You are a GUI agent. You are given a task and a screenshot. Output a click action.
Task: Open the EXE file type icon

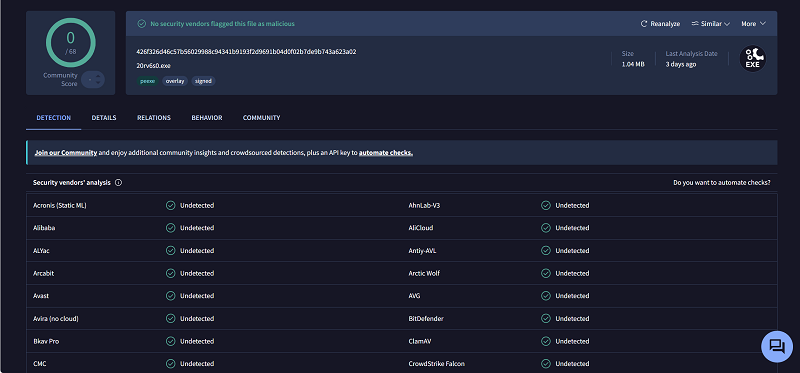pos(753,59)
